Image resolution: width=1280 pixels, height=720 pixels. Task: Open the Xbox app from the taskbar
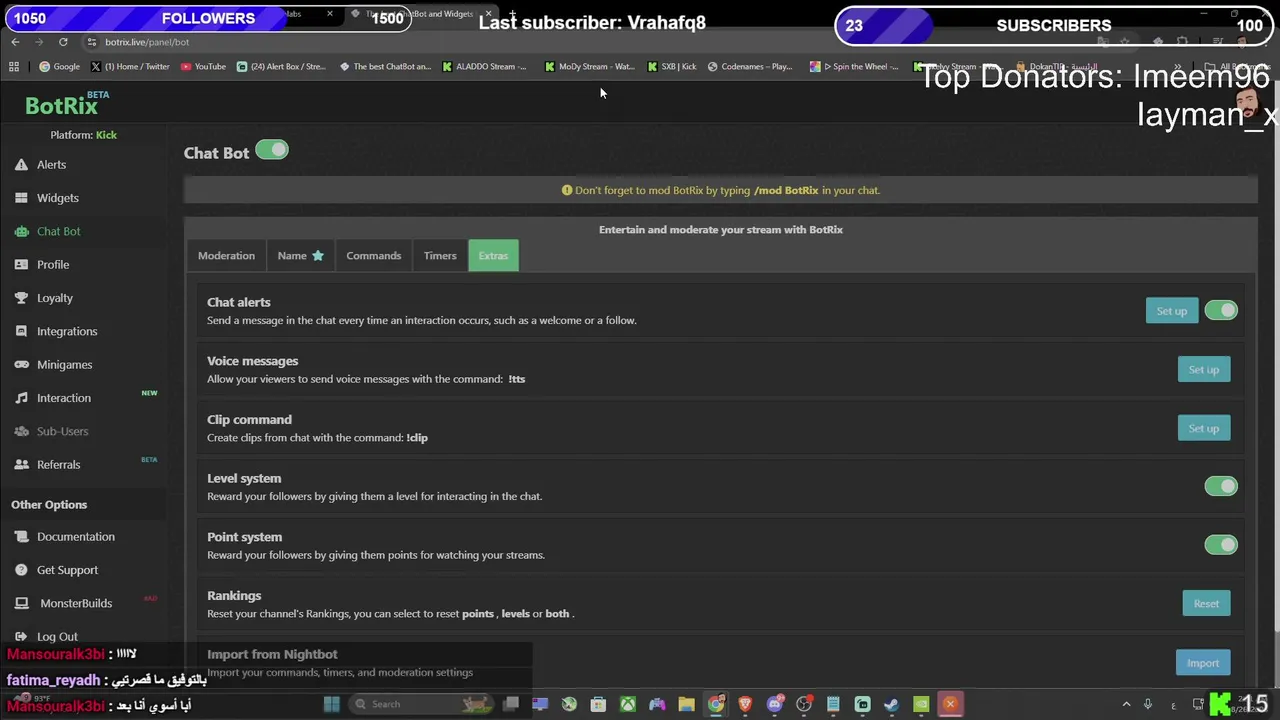(627, 704)
